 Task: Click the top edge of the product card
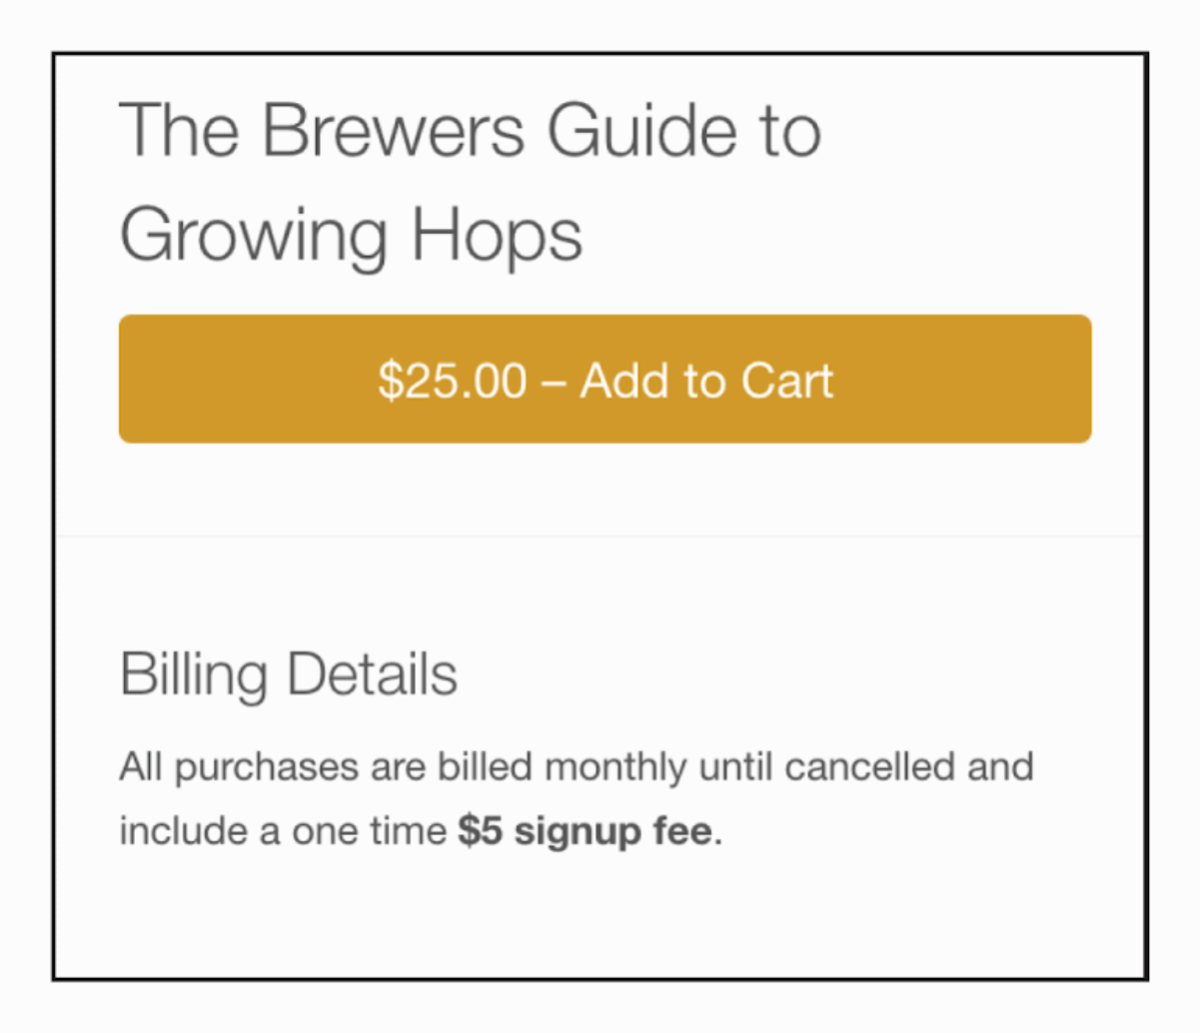(600, 55)
